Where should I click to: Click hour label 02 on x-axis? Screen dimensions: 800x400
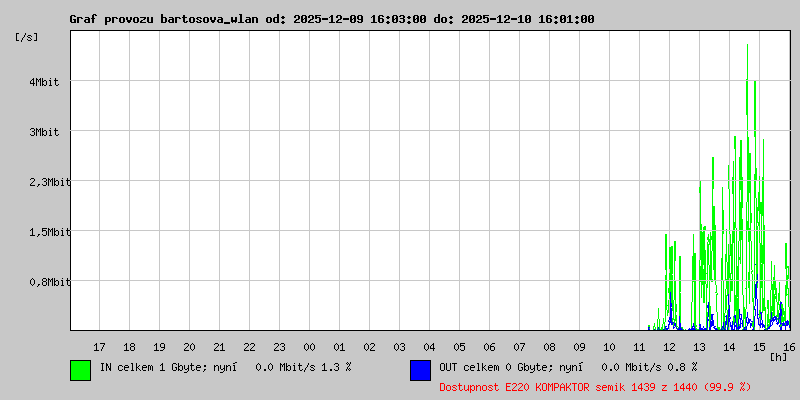(369, 347)
